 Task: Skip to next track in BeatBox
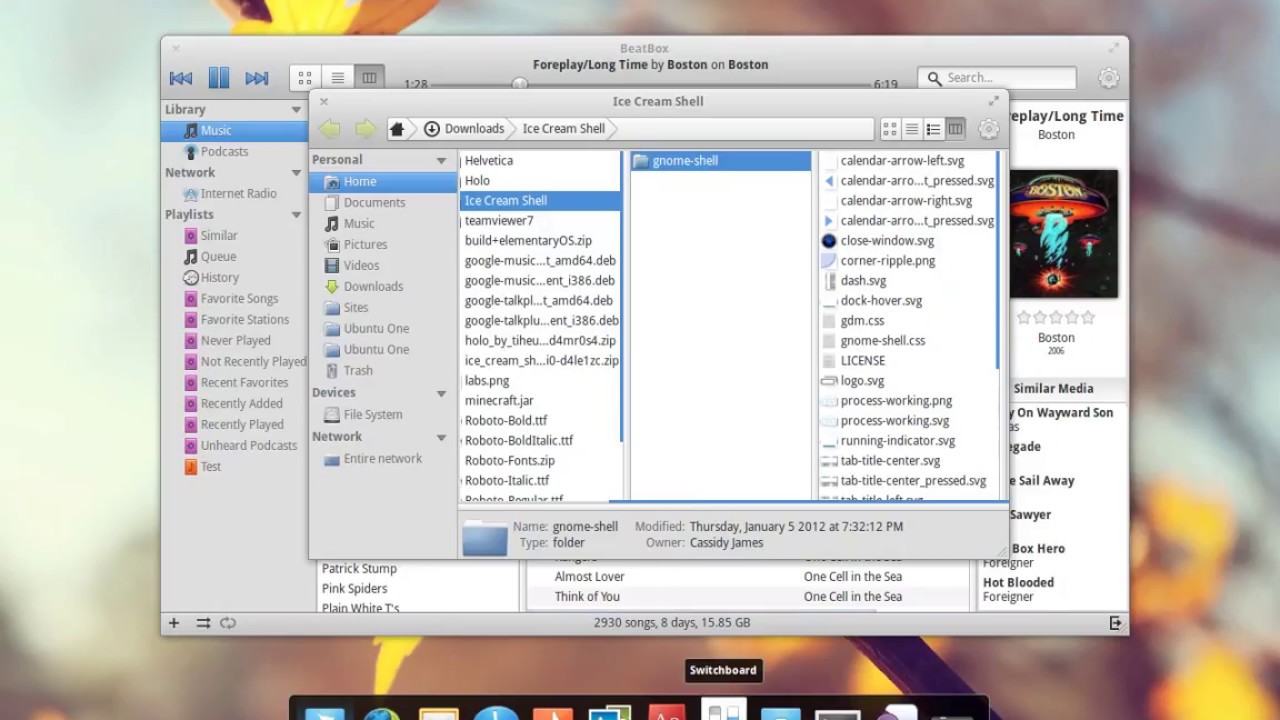click(x=257, y=78)
